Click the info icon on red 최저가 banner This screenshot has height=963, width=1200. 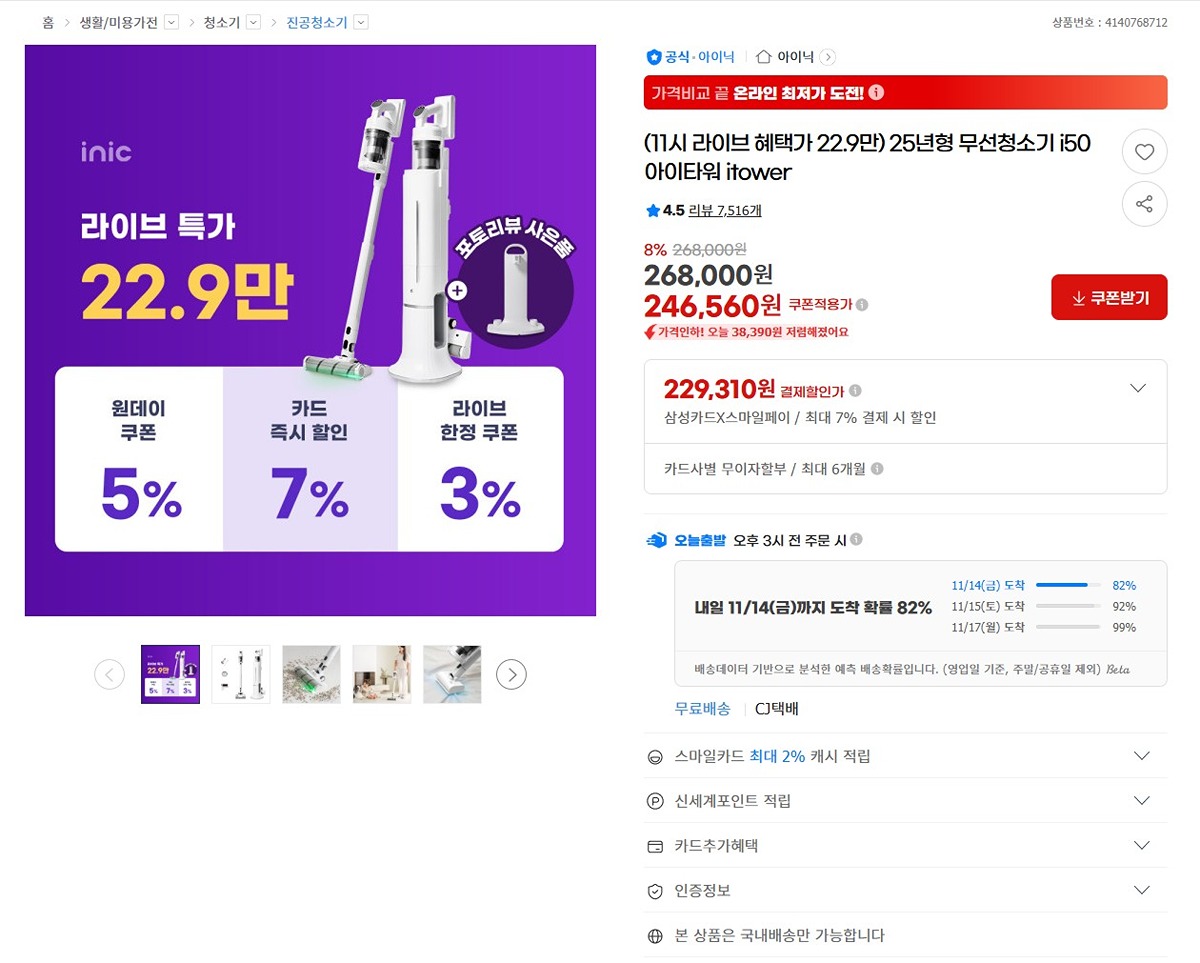pyautogui.click(x=876, y=93)
